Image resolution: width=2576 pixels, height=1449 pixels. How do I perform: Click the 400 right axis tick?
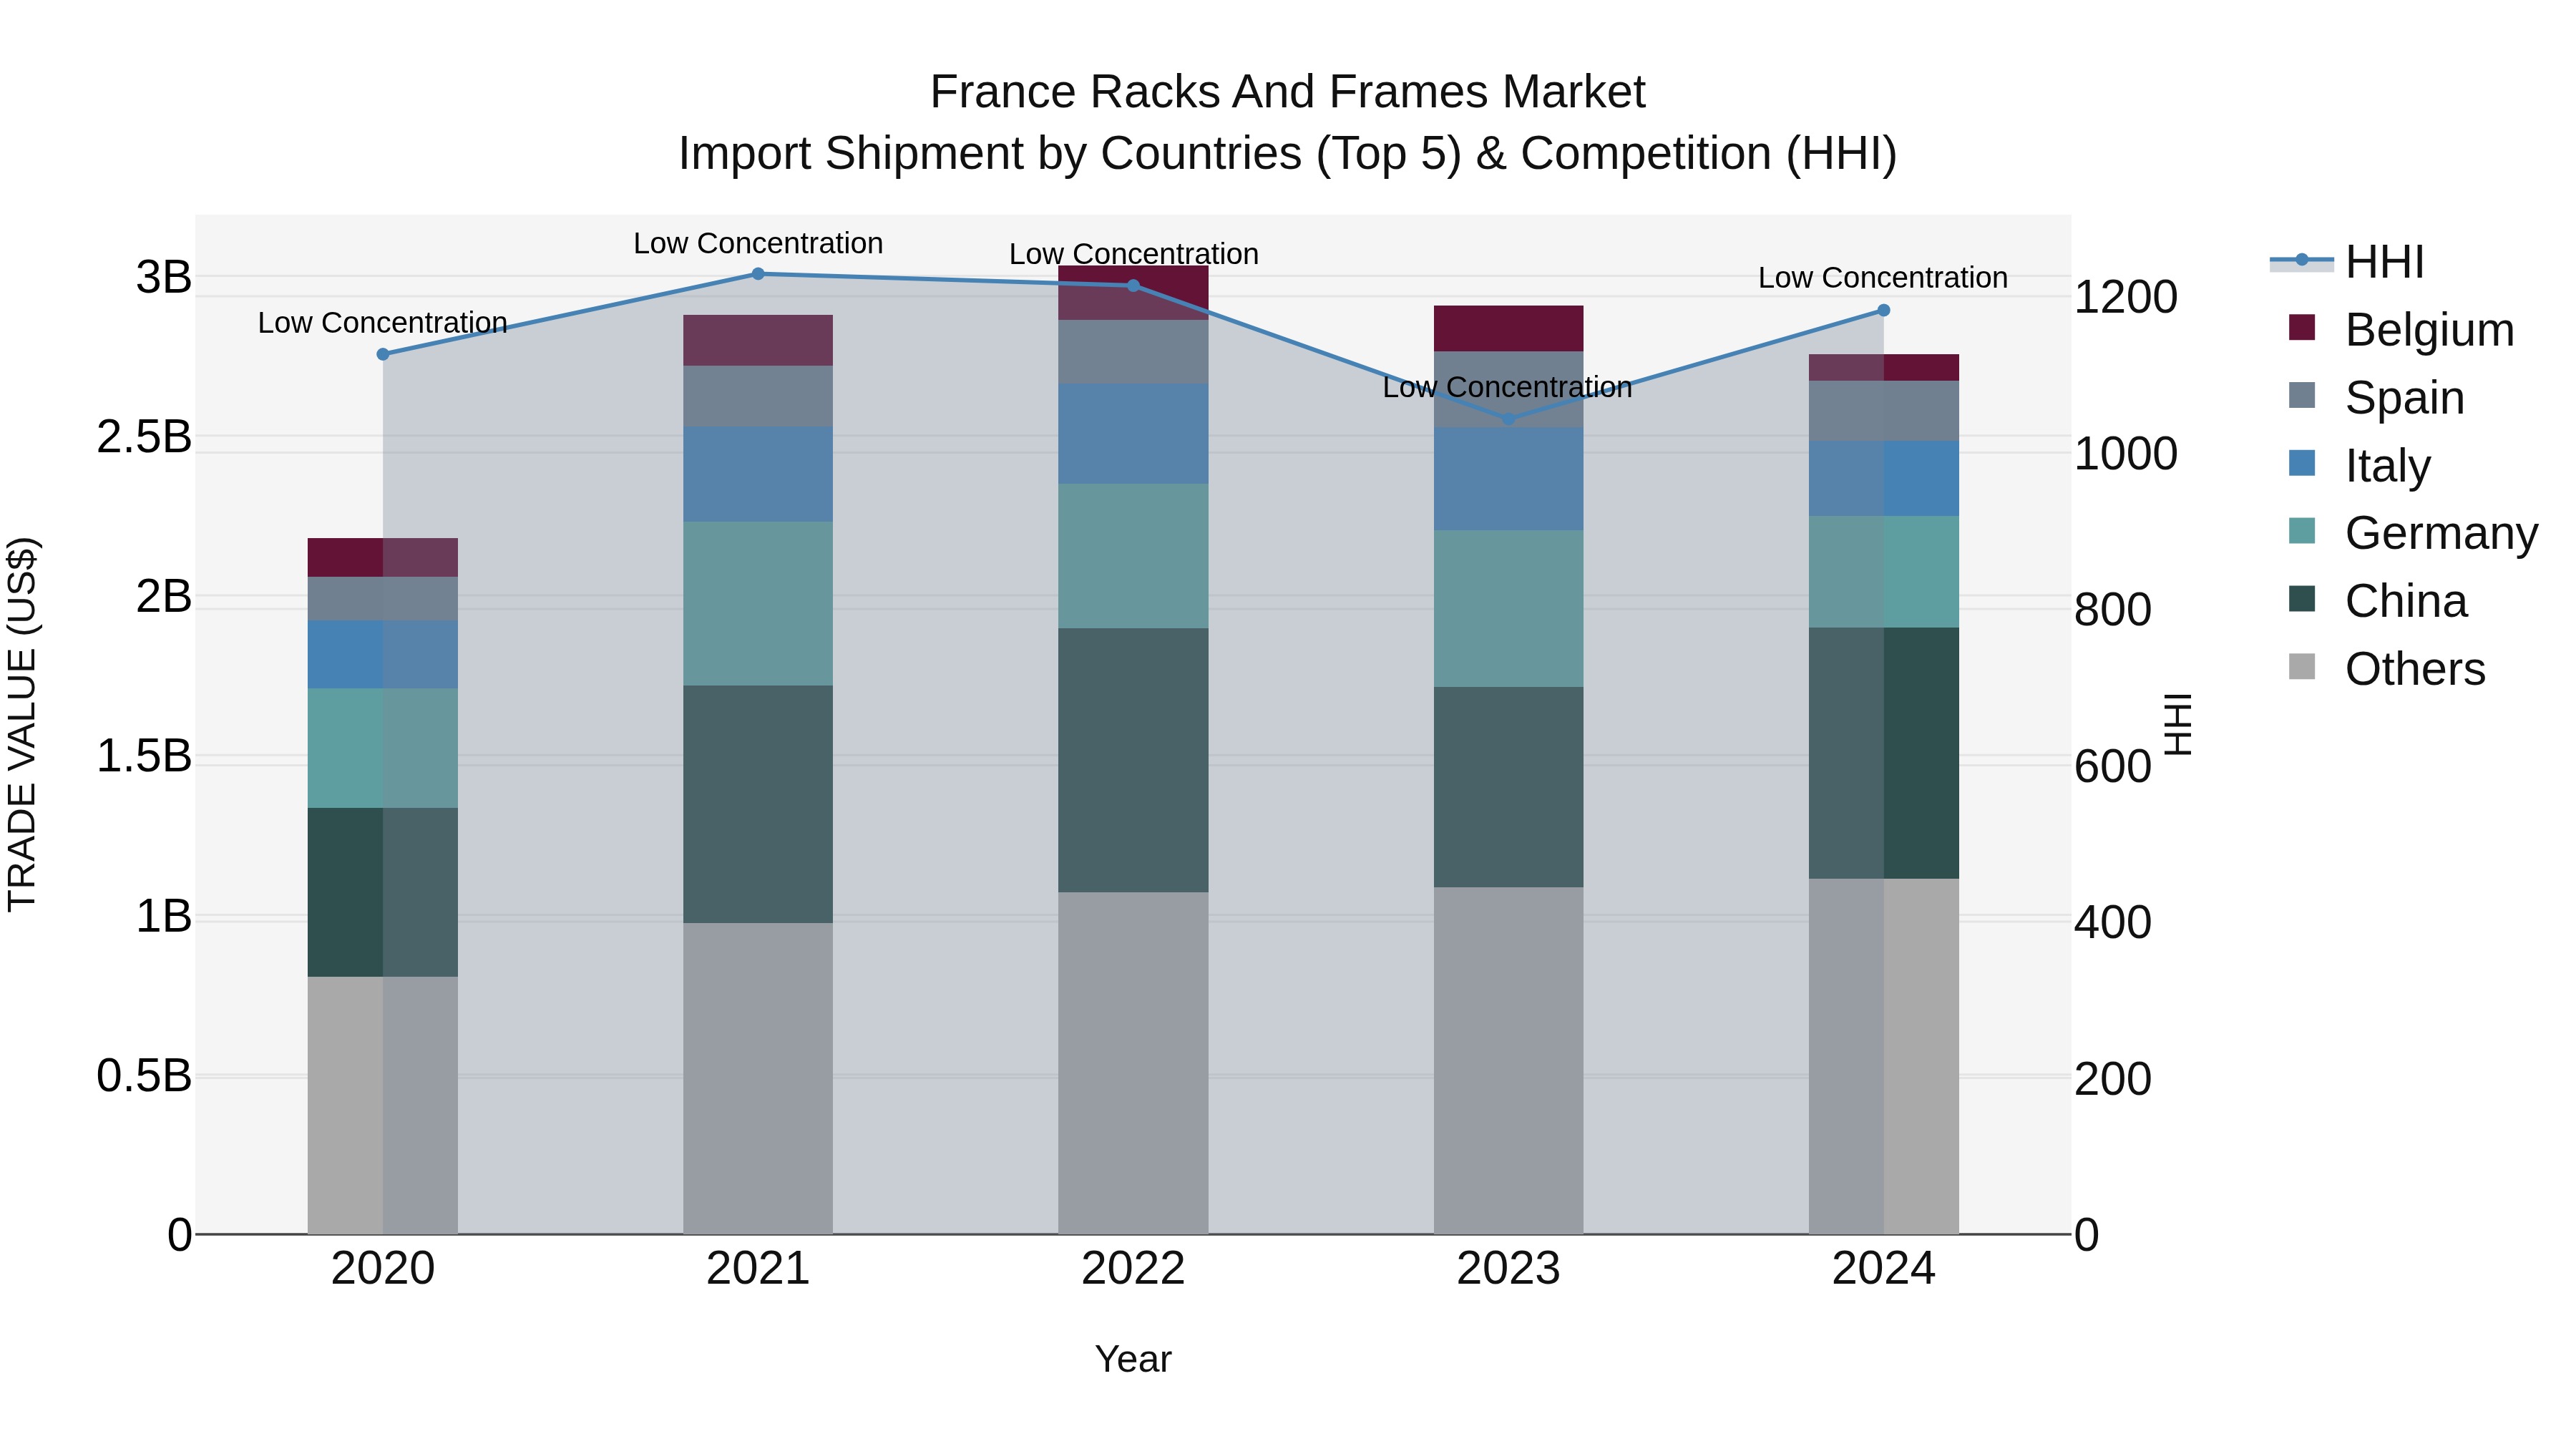(2113, 922)
